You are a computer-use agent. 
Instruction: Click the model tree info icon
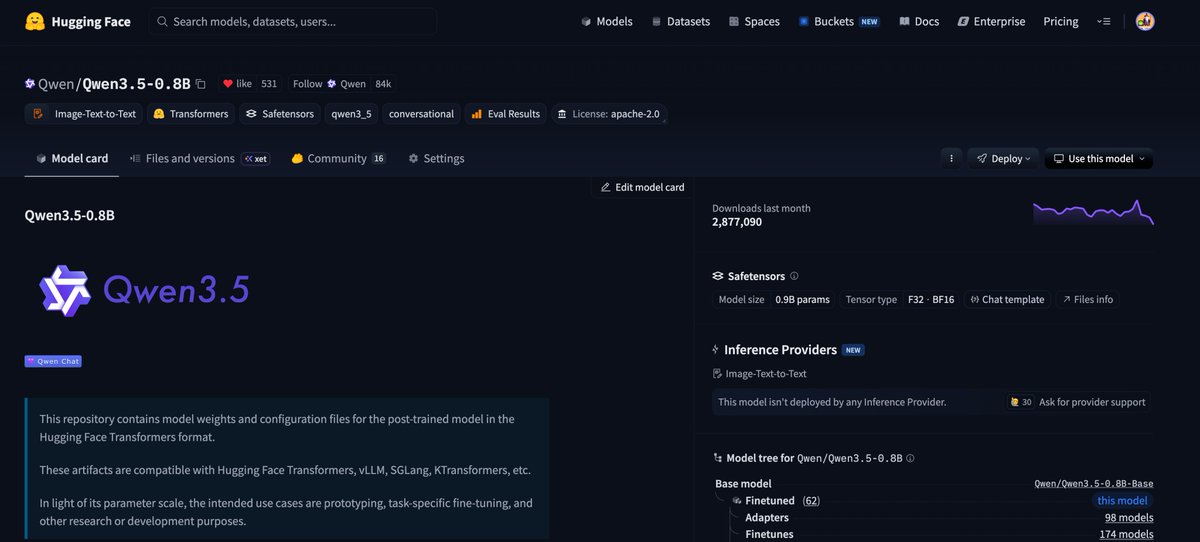point(910,458)
